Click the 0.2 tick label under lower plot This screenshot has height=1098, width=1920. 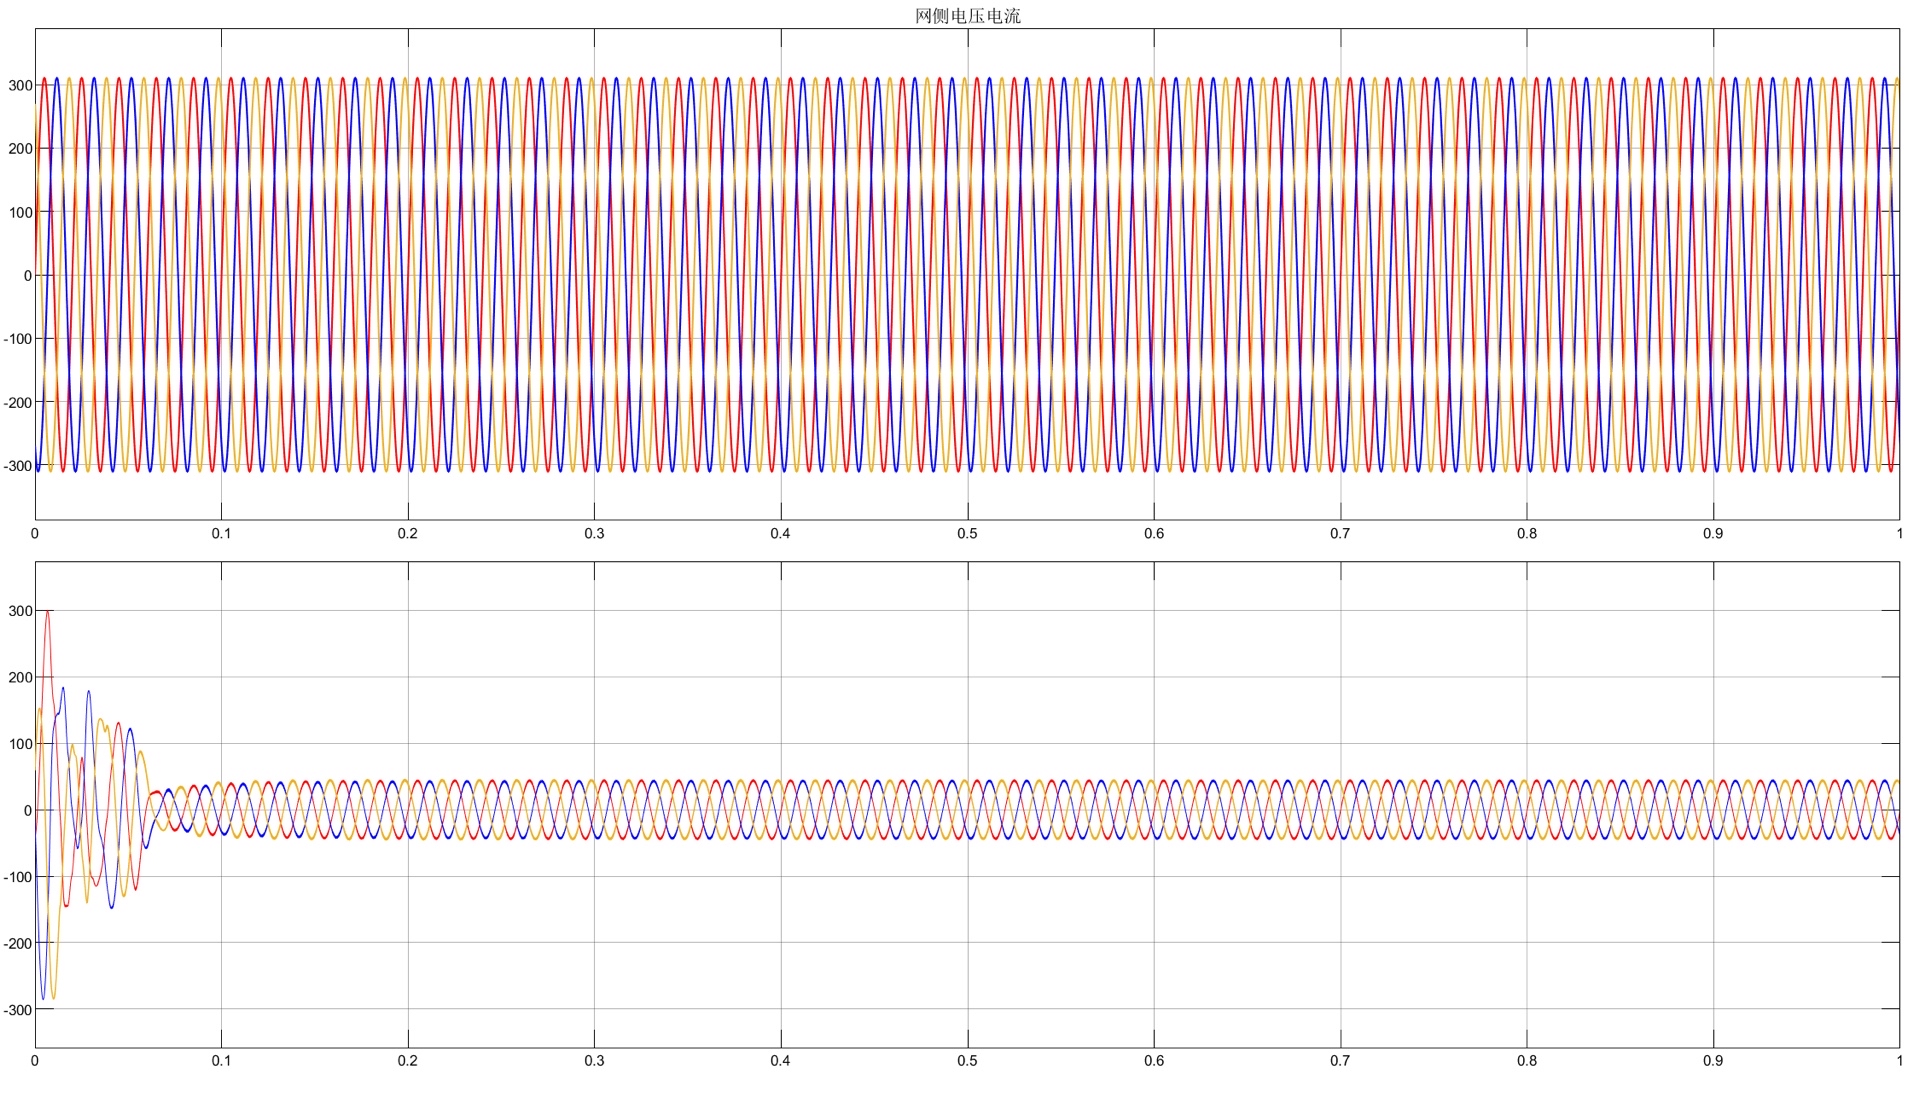tap(407, 1061)
